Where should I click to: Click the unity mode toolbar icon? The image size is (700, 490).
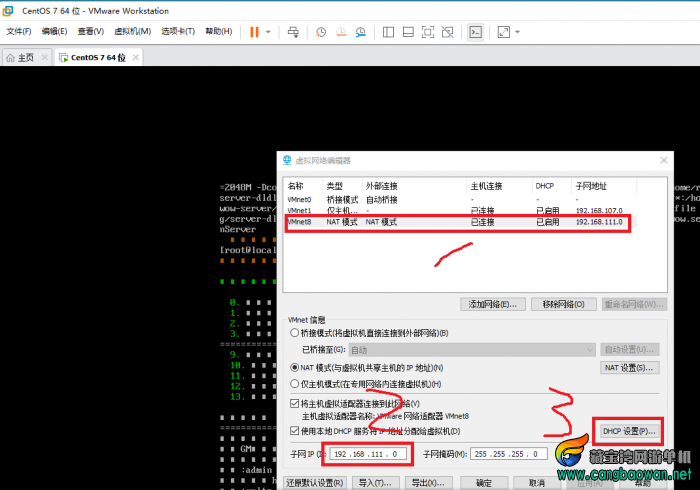(447, 32)
